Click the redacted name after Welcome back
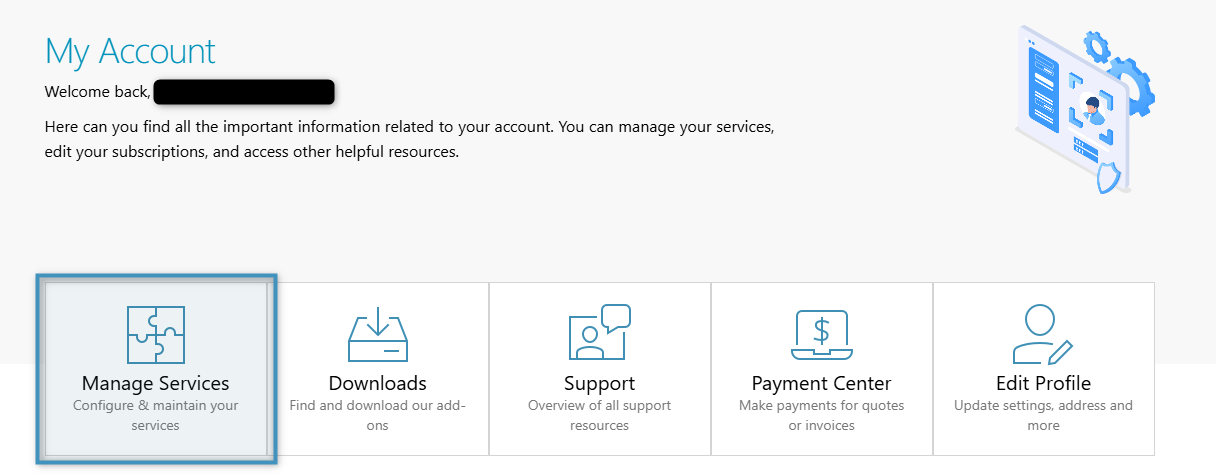The width and height of the screenshot is (1216, 475). tap(244, 92)
